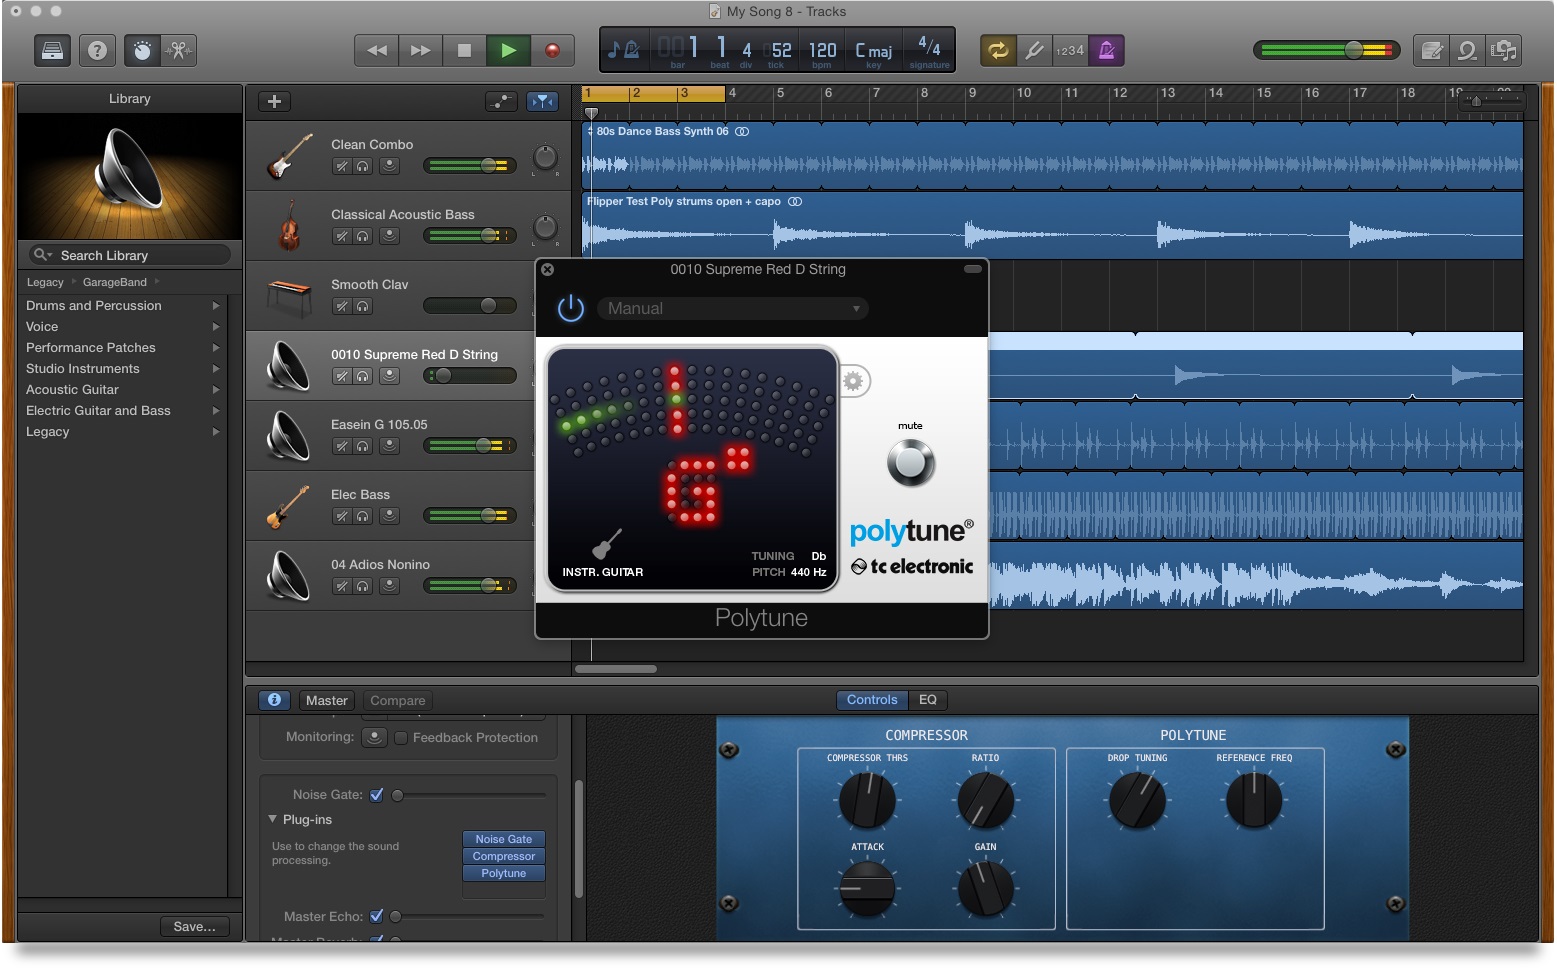Expand Drums and Percussion category
Screen dimensions: 1557x972
pos(215,306)
